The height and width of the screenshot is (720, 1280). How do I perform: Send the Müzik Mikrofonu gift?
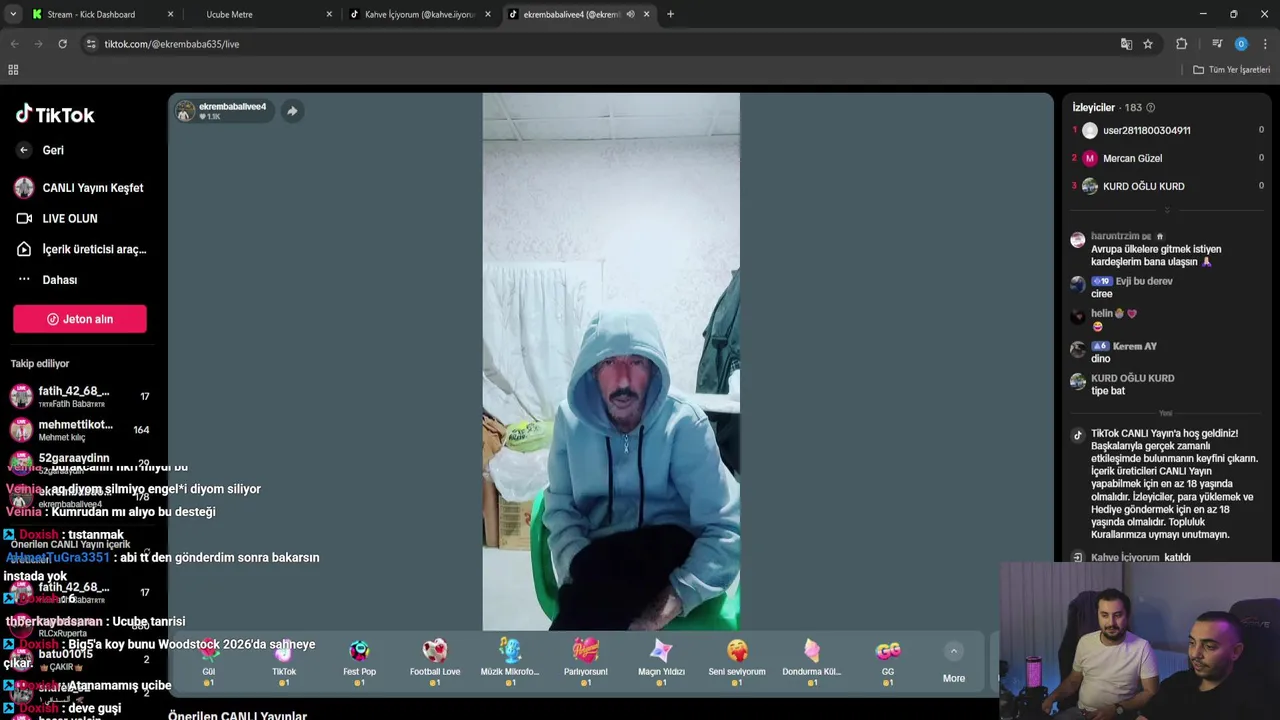(510, 661)
